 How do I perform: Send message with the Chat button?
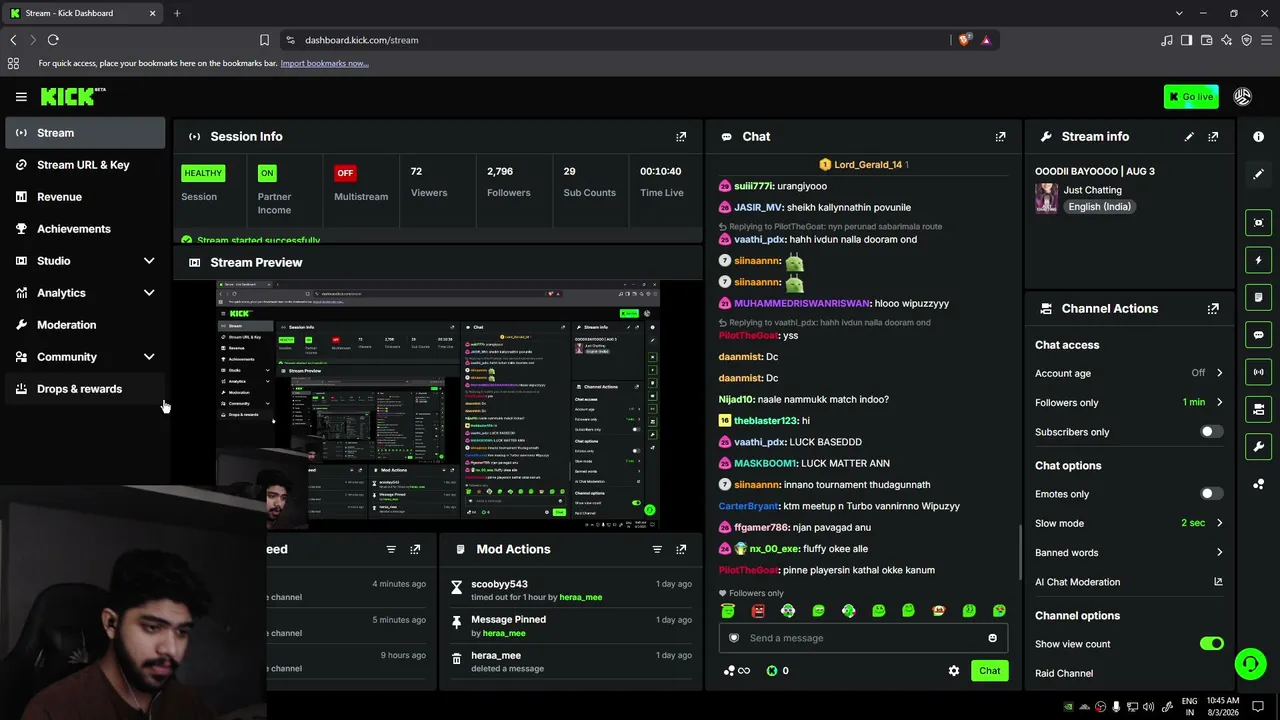click(989, 671)
